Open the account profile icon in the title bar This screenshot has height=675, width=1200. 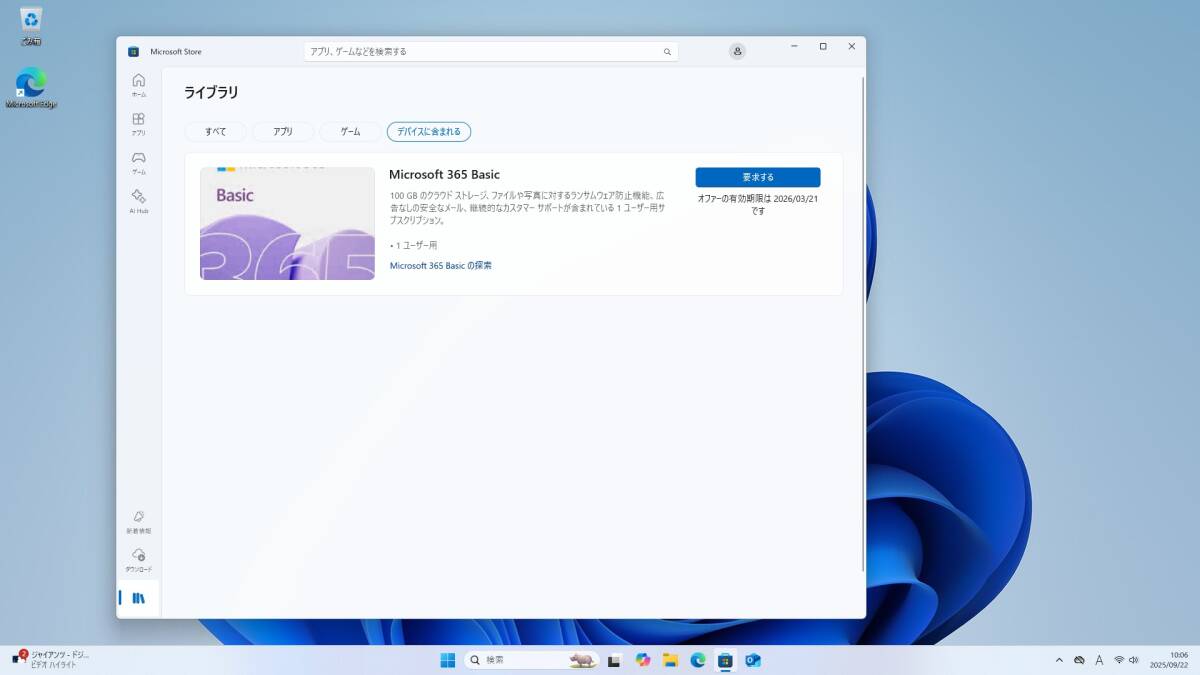[x=737, y=50]
